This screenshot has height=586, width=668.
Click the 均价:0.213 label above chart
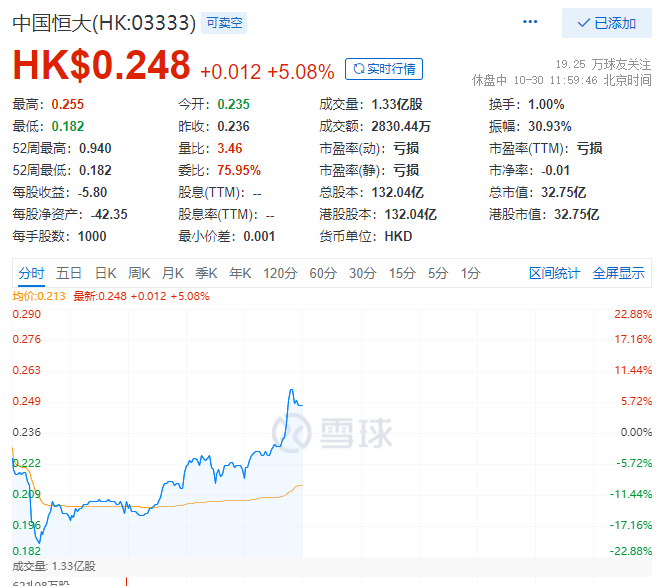click(x=39, y=296)
